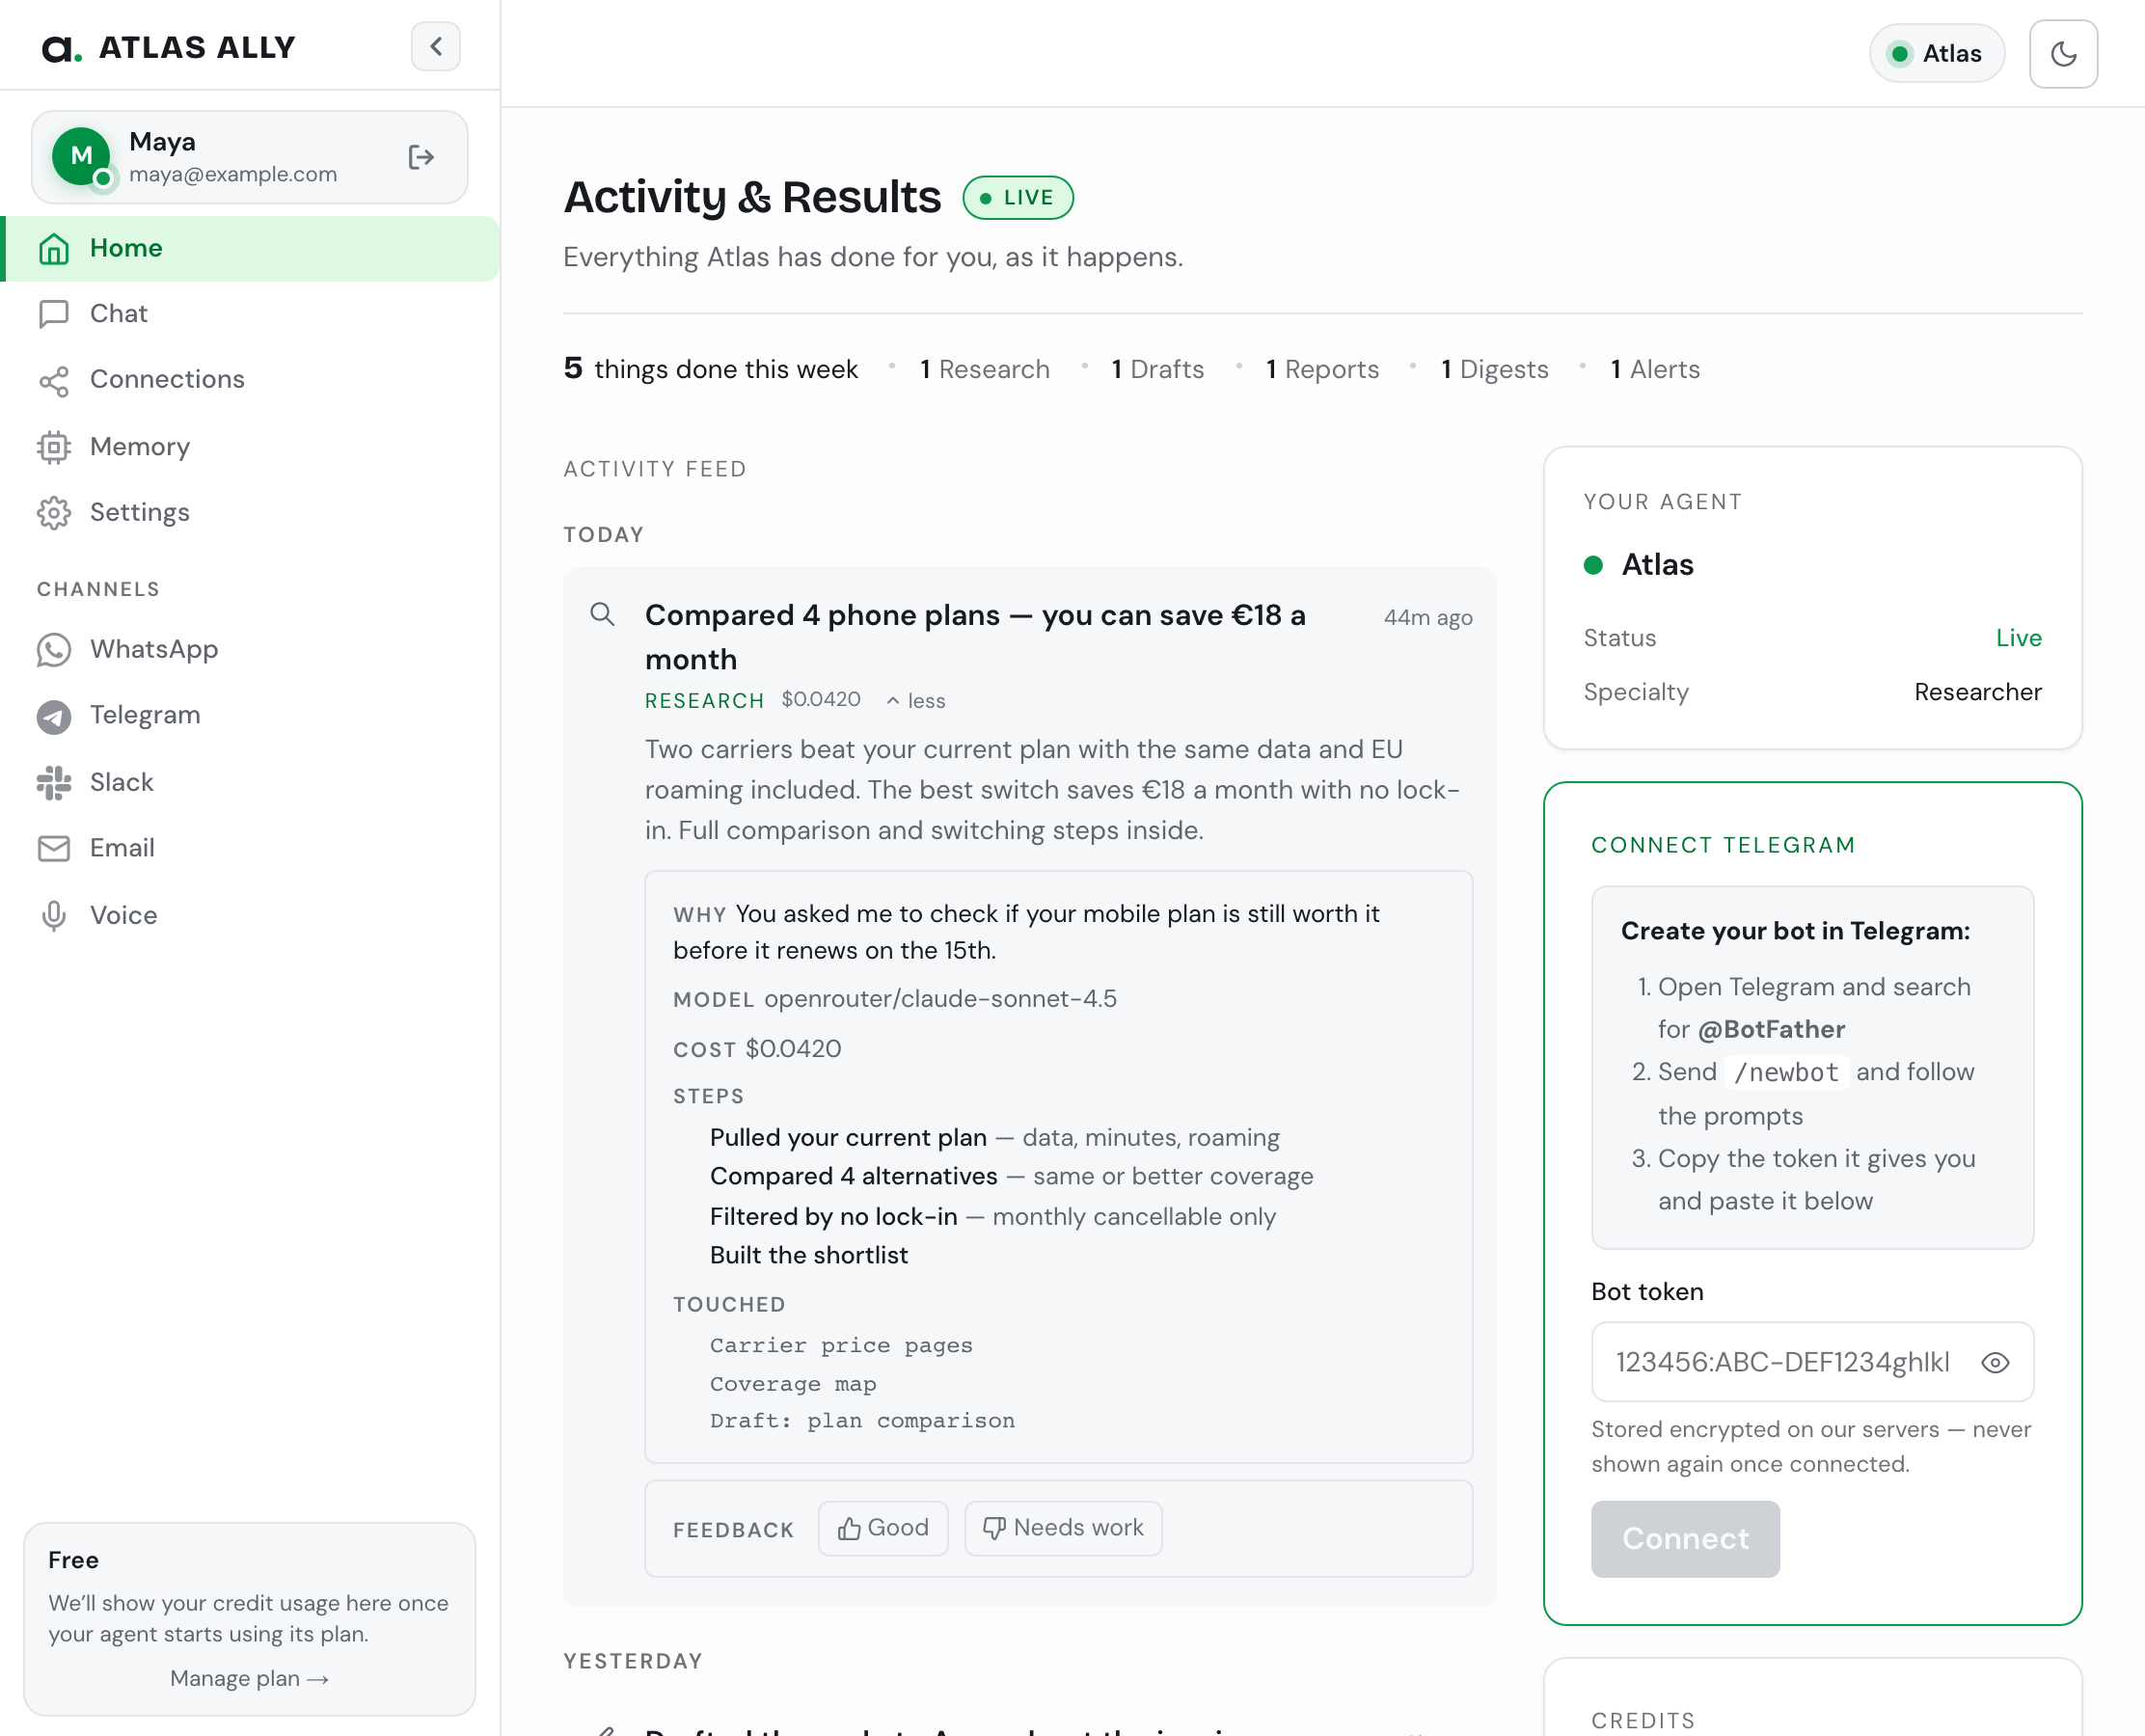Collapse the sidebar with the chevron button
This screenshot has width=2145, height=1736.
[436, 47]
